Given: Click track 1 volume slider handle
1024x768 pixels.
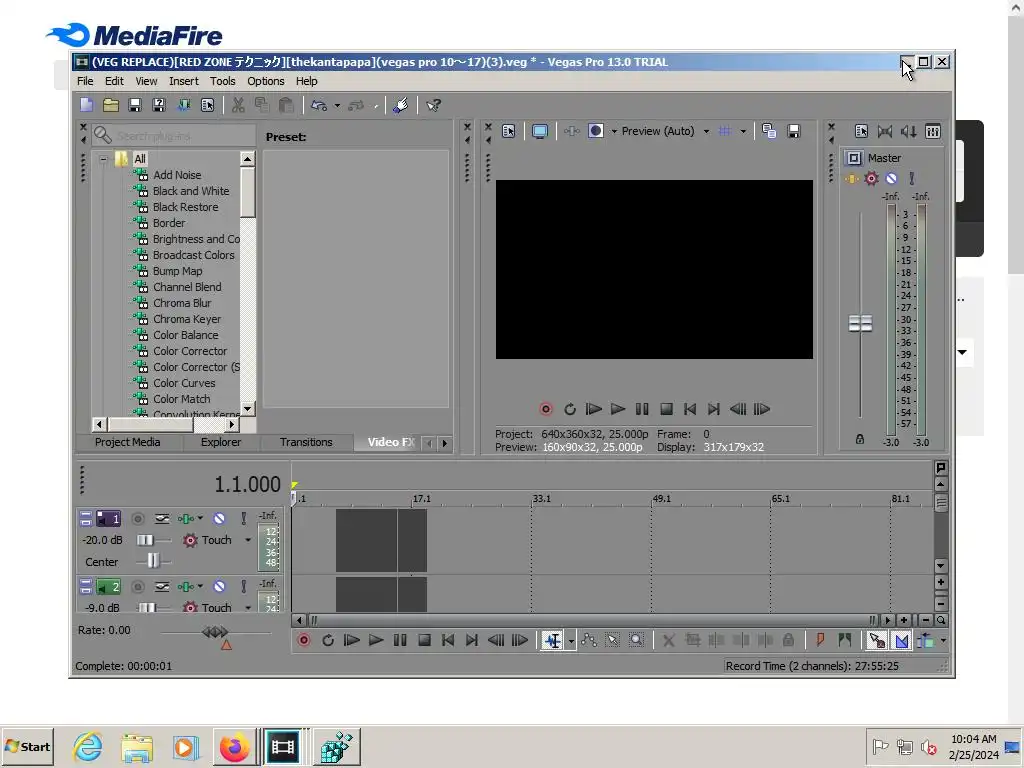Looking at the screenshot, I should 145,540.
